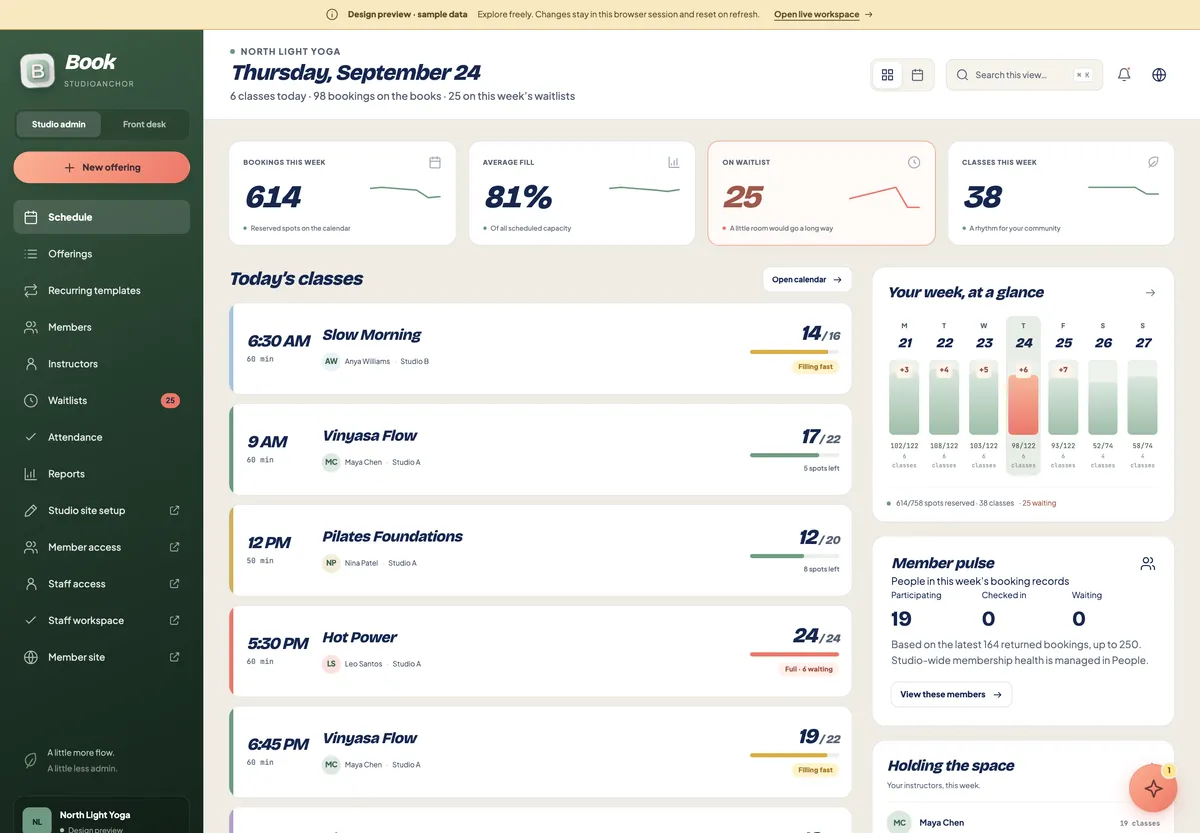This screenshot has width=1200, height=833.
Task: Select Friday 25 in week glance
Action: coord(1063,395)
